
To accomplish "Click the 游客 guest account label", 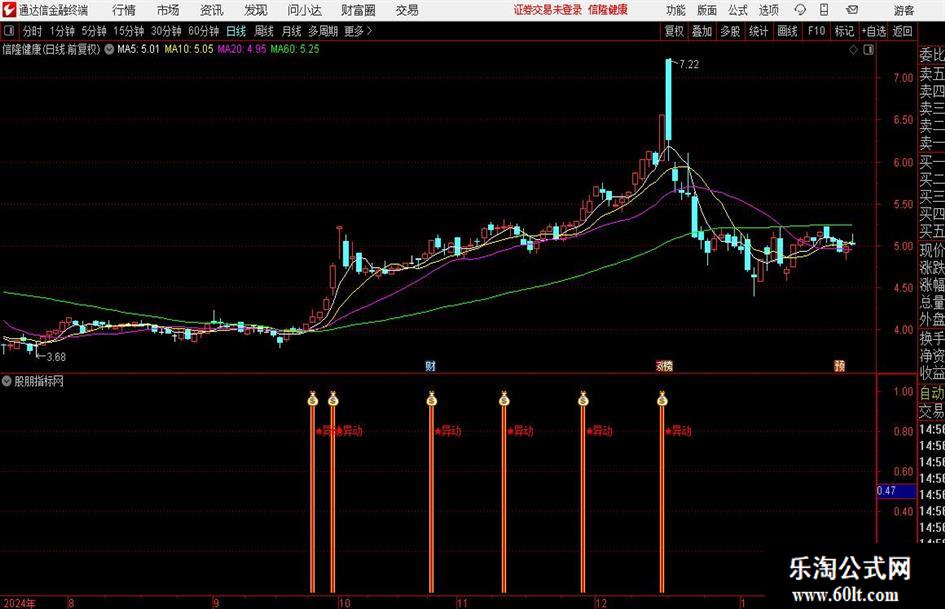I will pos(903,10).
